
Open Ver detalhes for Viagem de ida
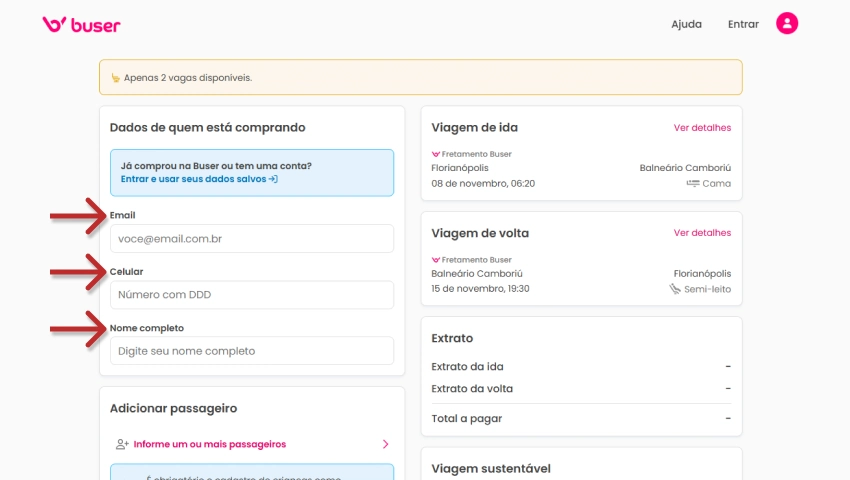coord(702,127)
